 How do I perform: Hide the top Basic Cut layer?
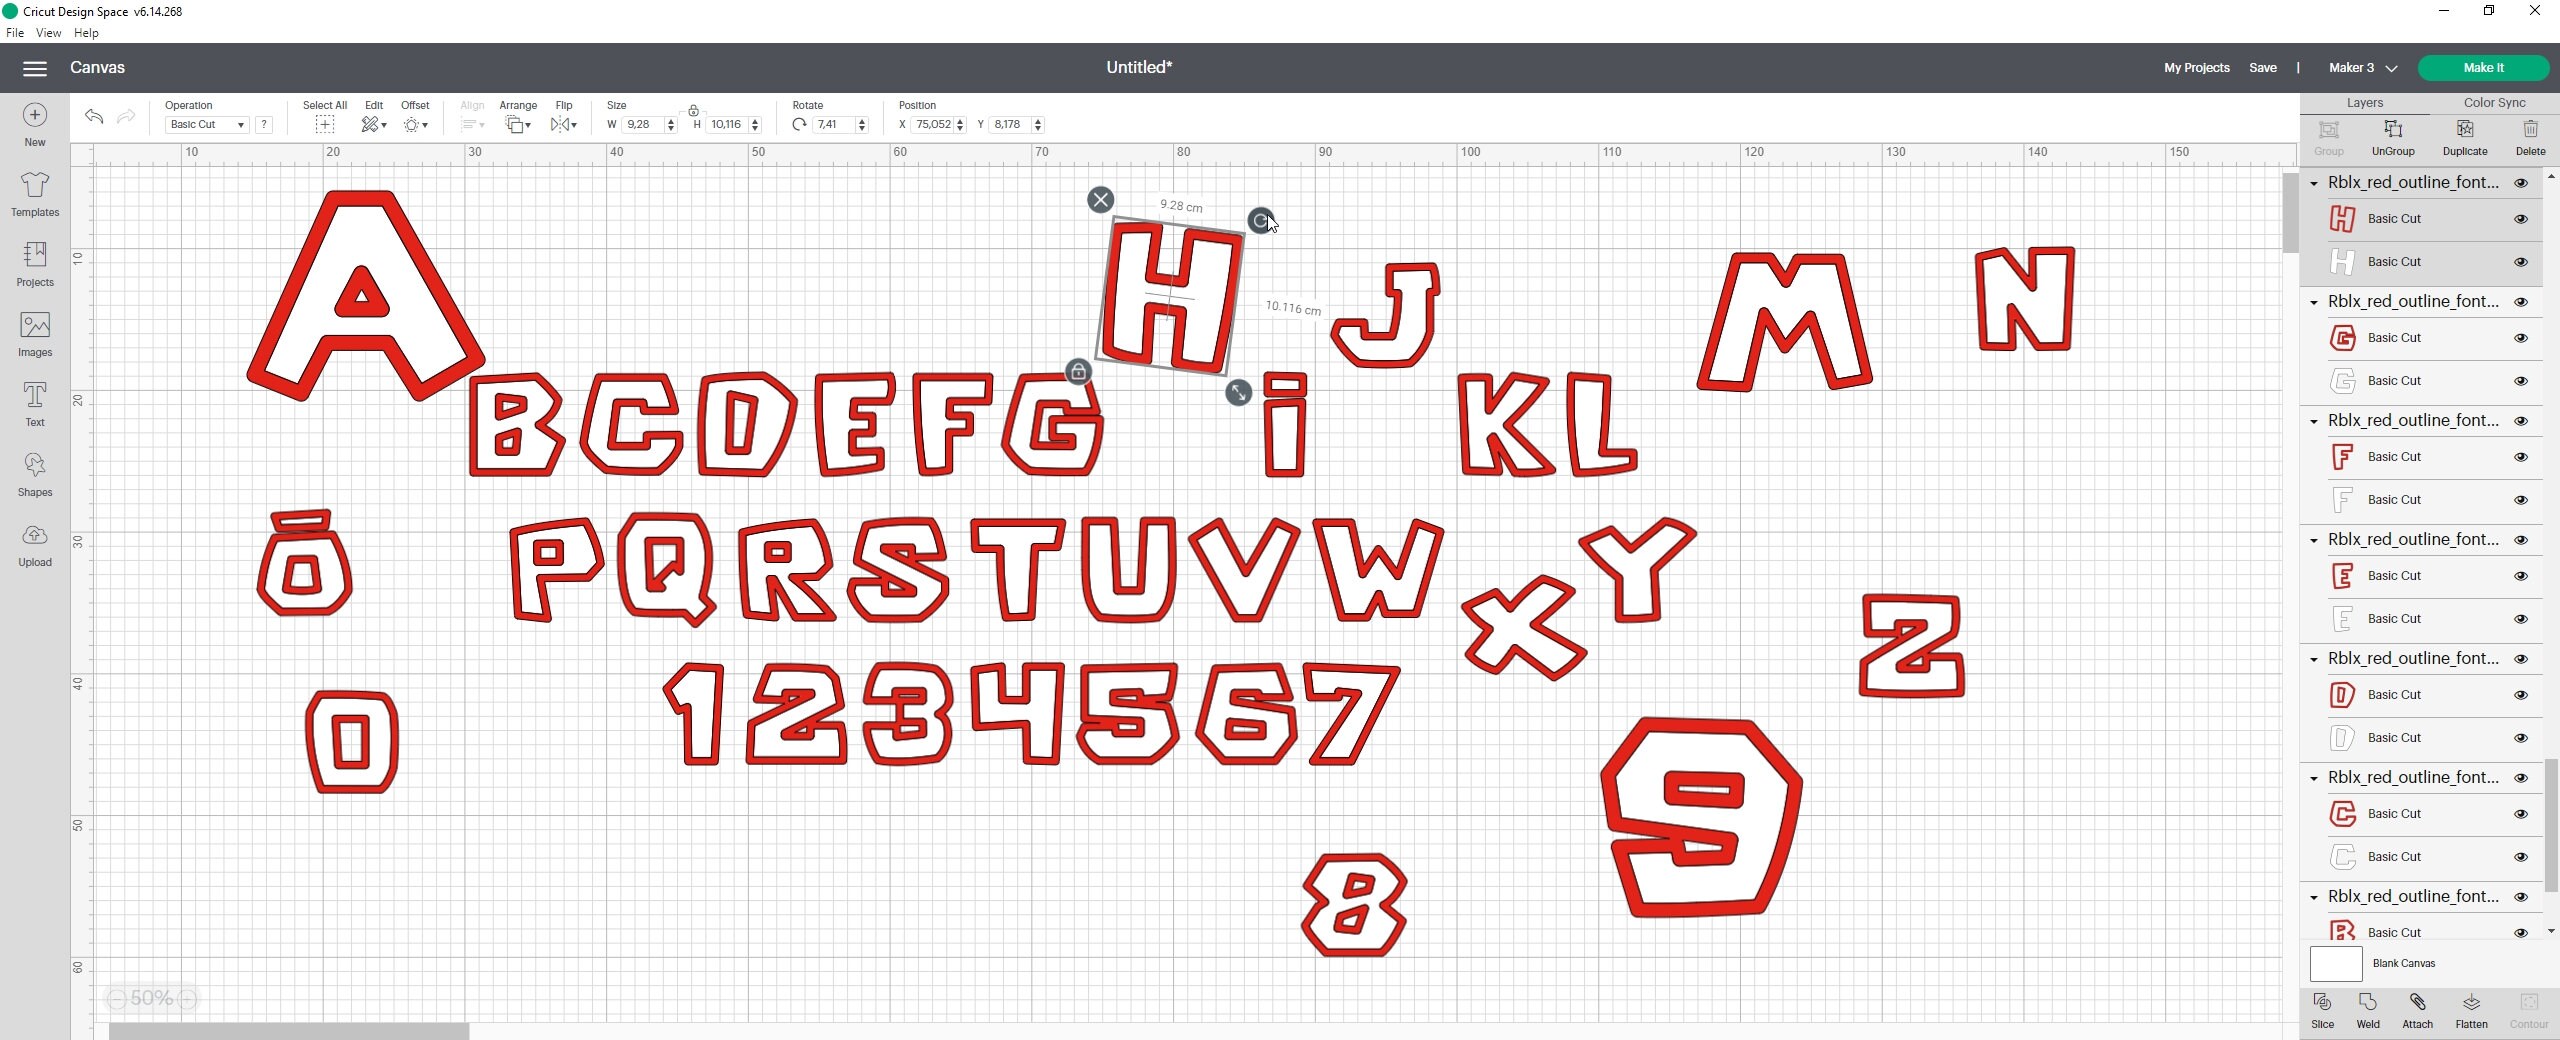(x=2521, y=218)
